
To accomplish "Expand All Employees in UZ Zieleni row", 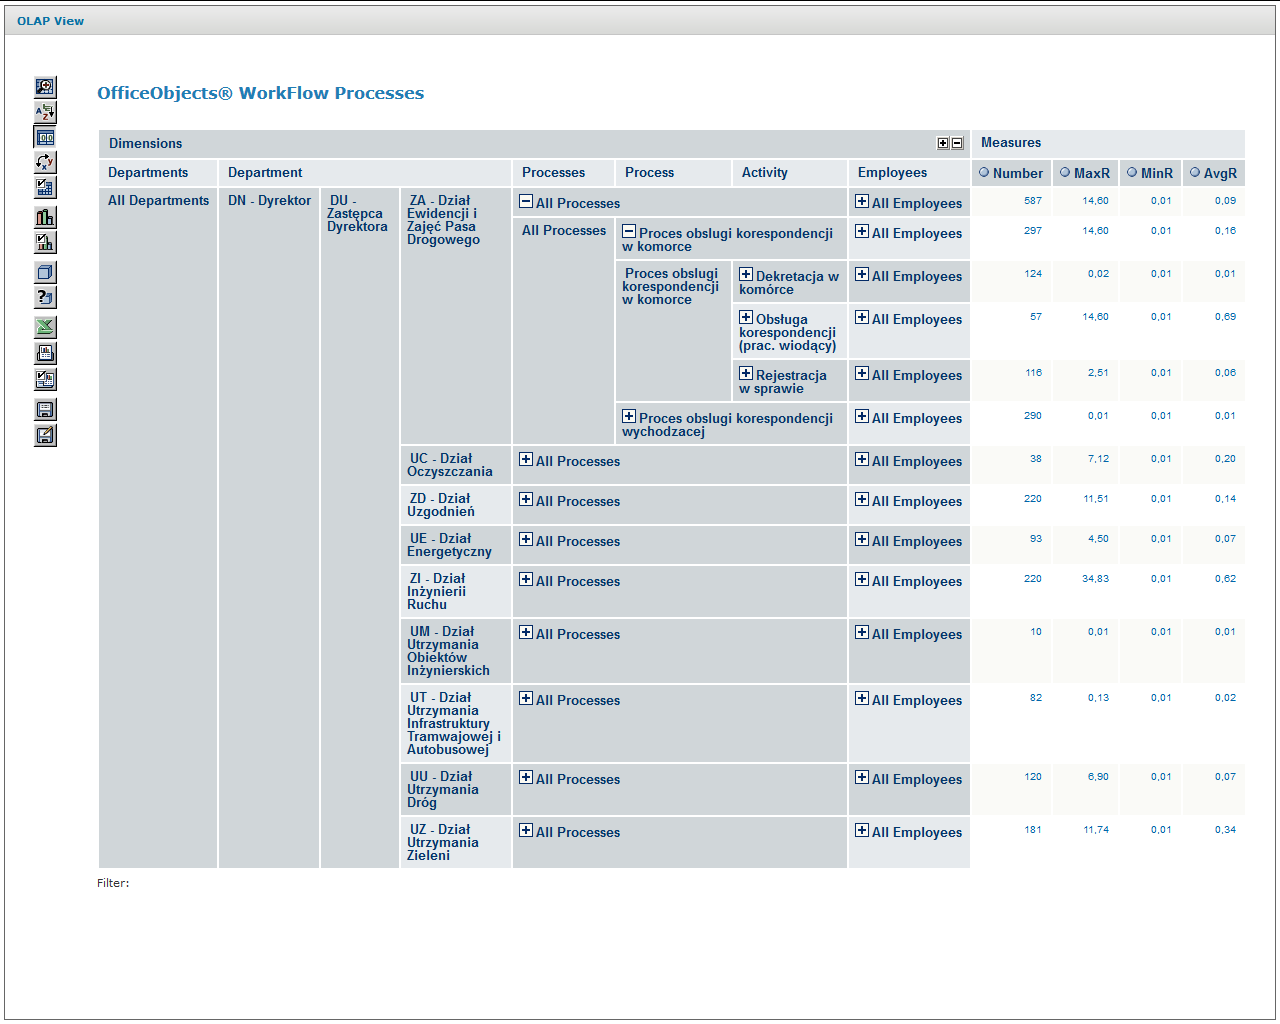I will coord(862,831).
